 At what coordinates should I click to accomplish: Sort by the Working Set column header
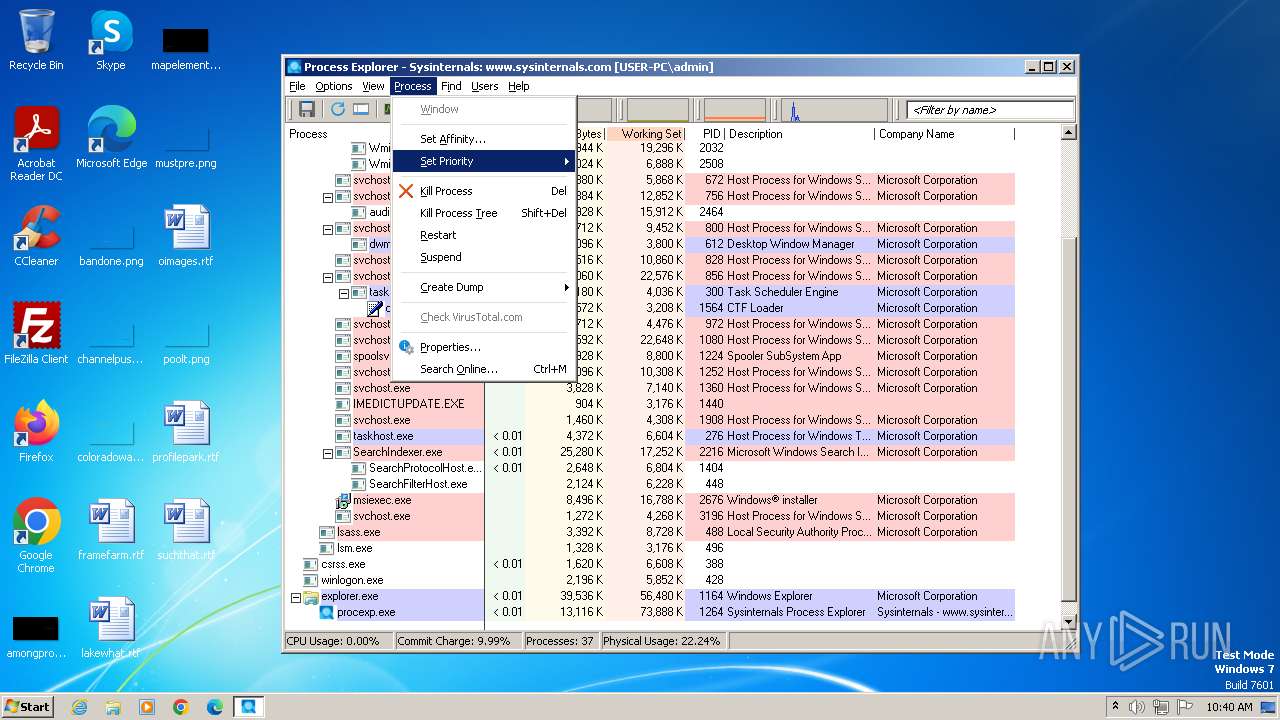(645, 134)
